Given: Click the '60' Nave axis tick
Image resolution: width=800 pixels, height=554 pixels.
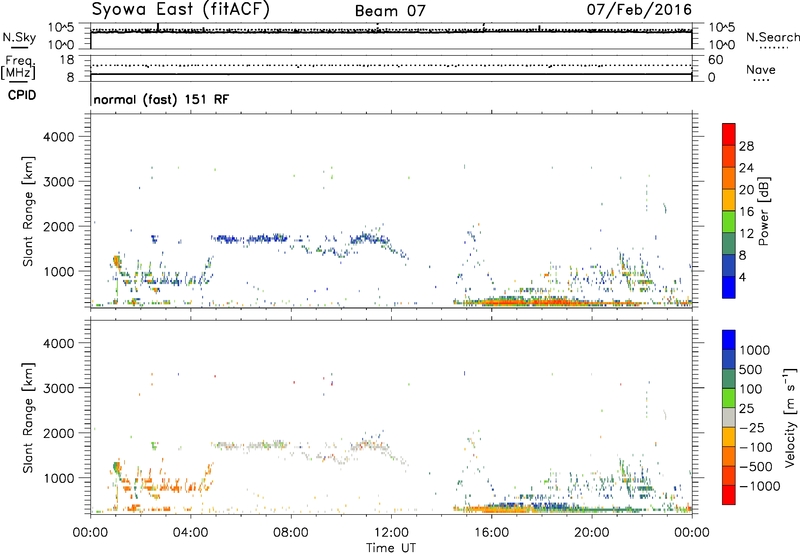Looking at the screenshot, I should click(715, 60).
